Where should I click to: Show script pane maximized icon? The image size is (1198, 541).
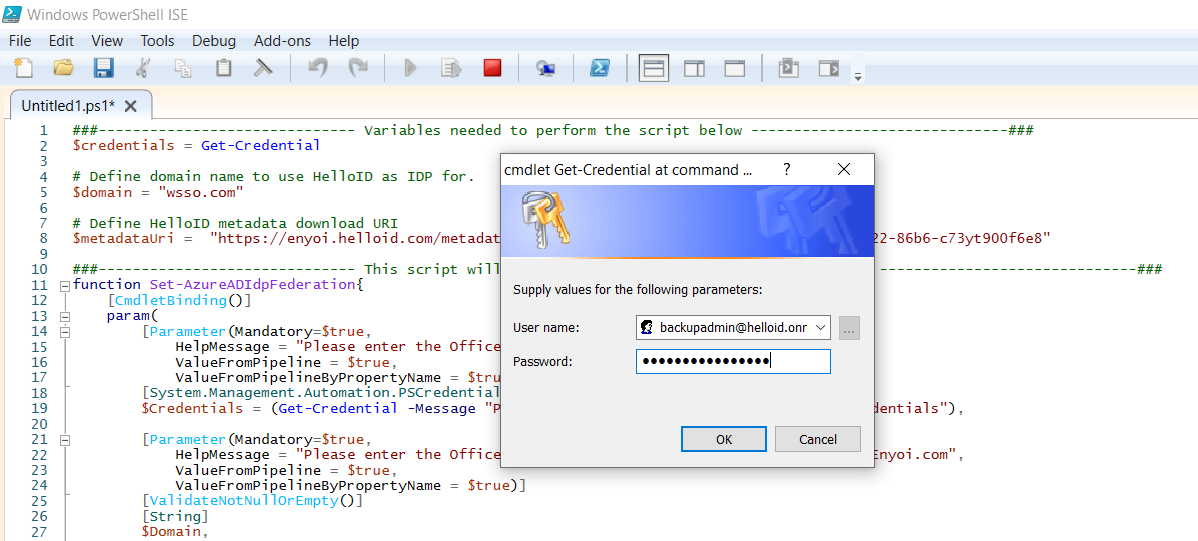click(735, 68)
